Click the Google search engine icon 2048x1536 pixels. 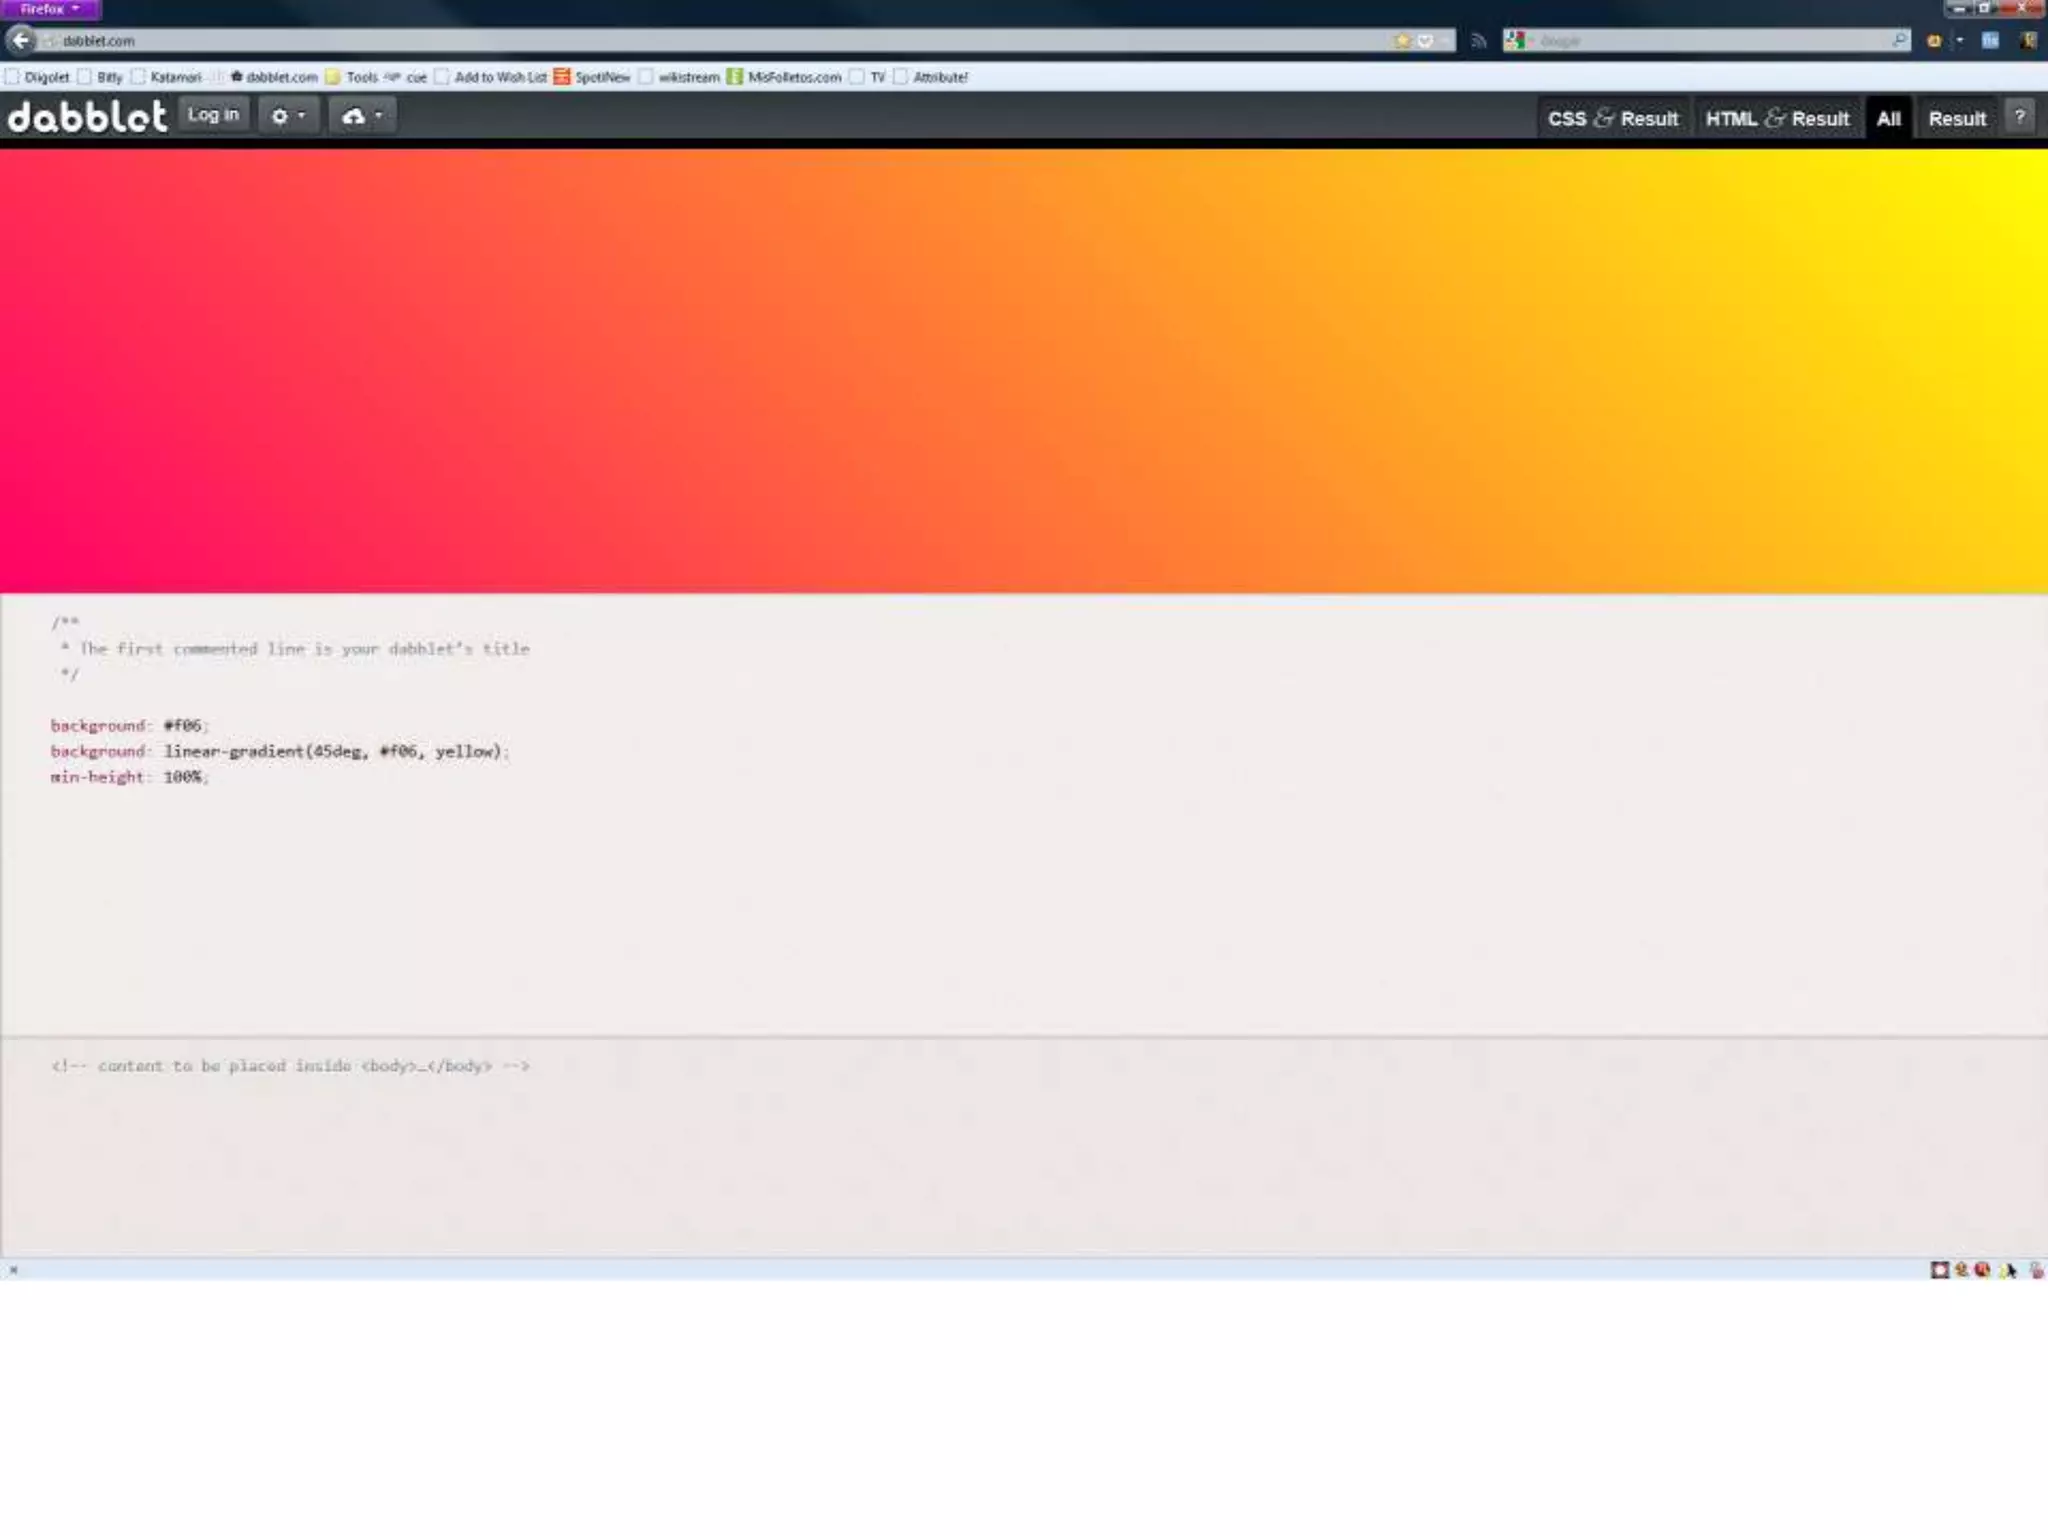click(x=1516, y=41)
